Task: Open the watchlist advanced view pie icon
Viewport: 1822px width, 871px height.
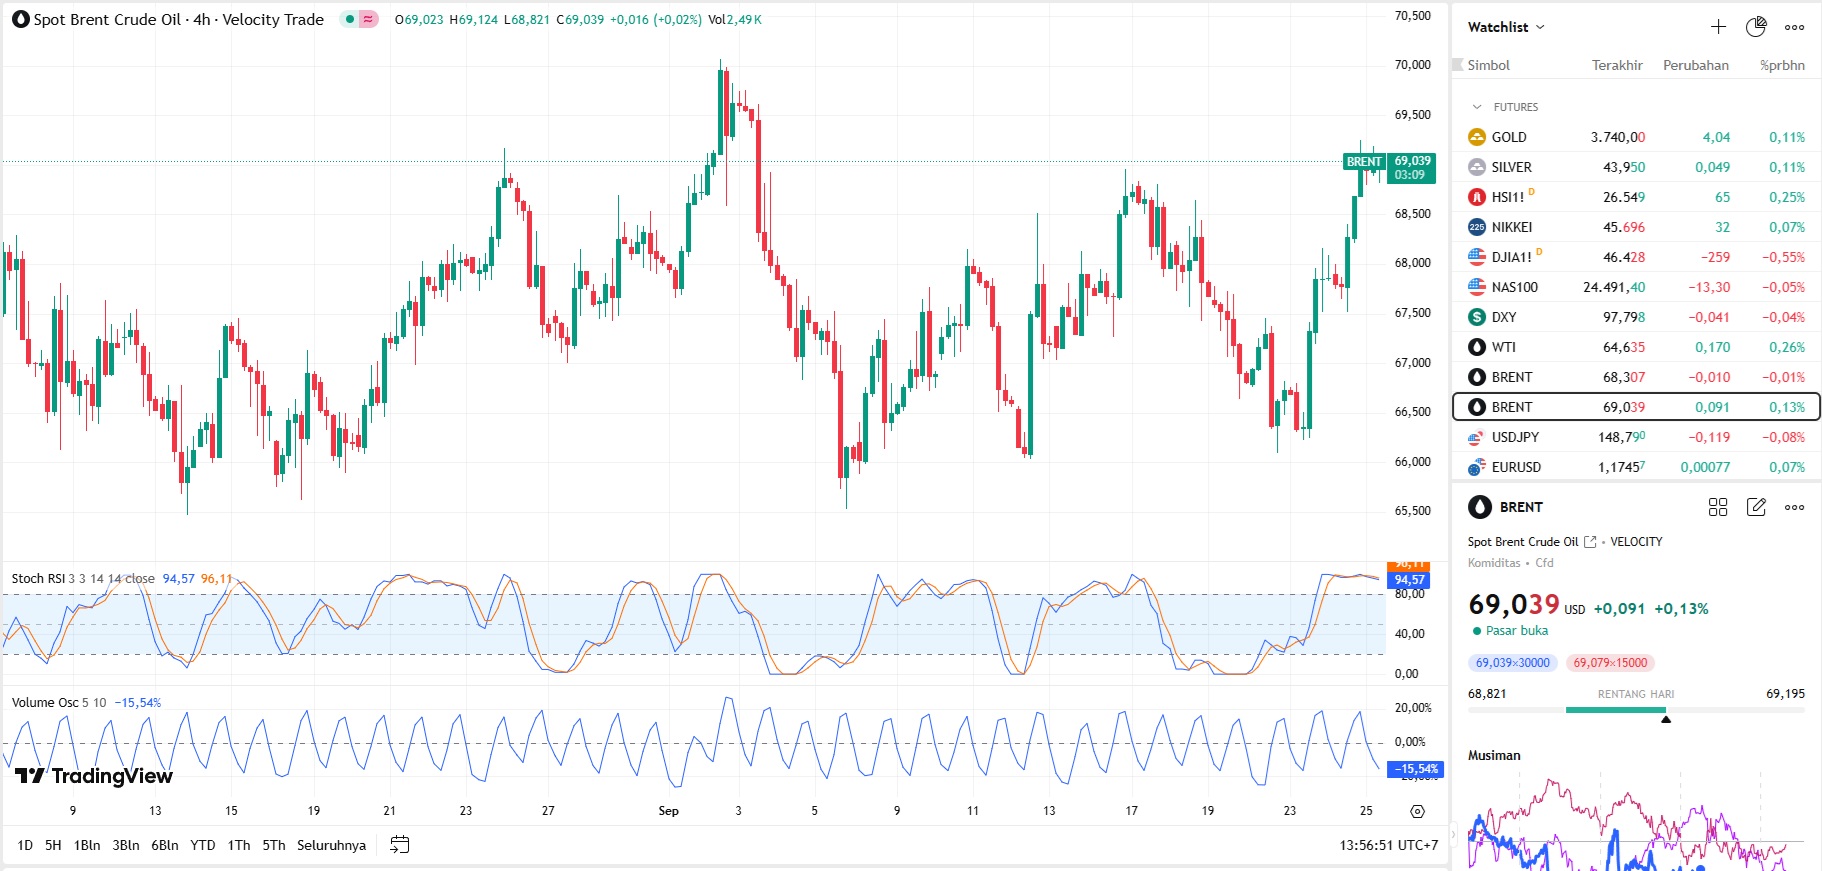Action: pos(1756,27)
